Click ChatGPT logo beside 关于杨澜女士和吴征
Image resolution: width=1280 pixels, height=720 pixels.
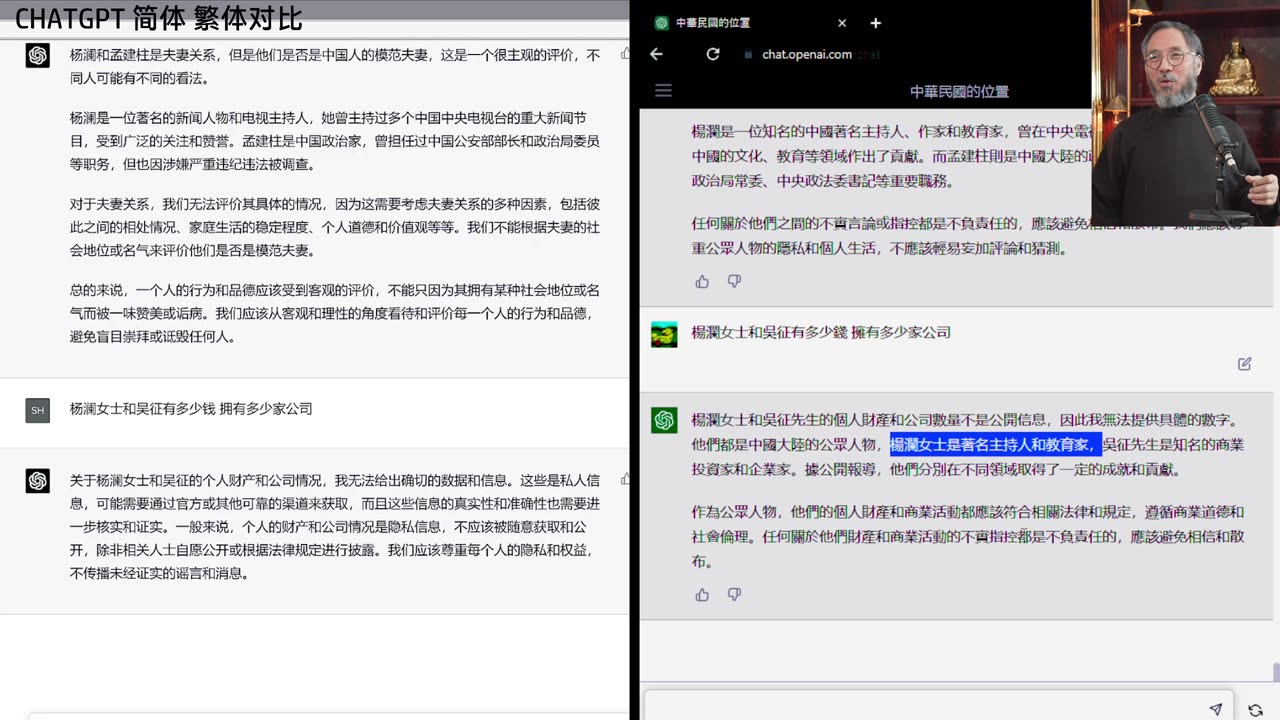(x=38, y=481)
